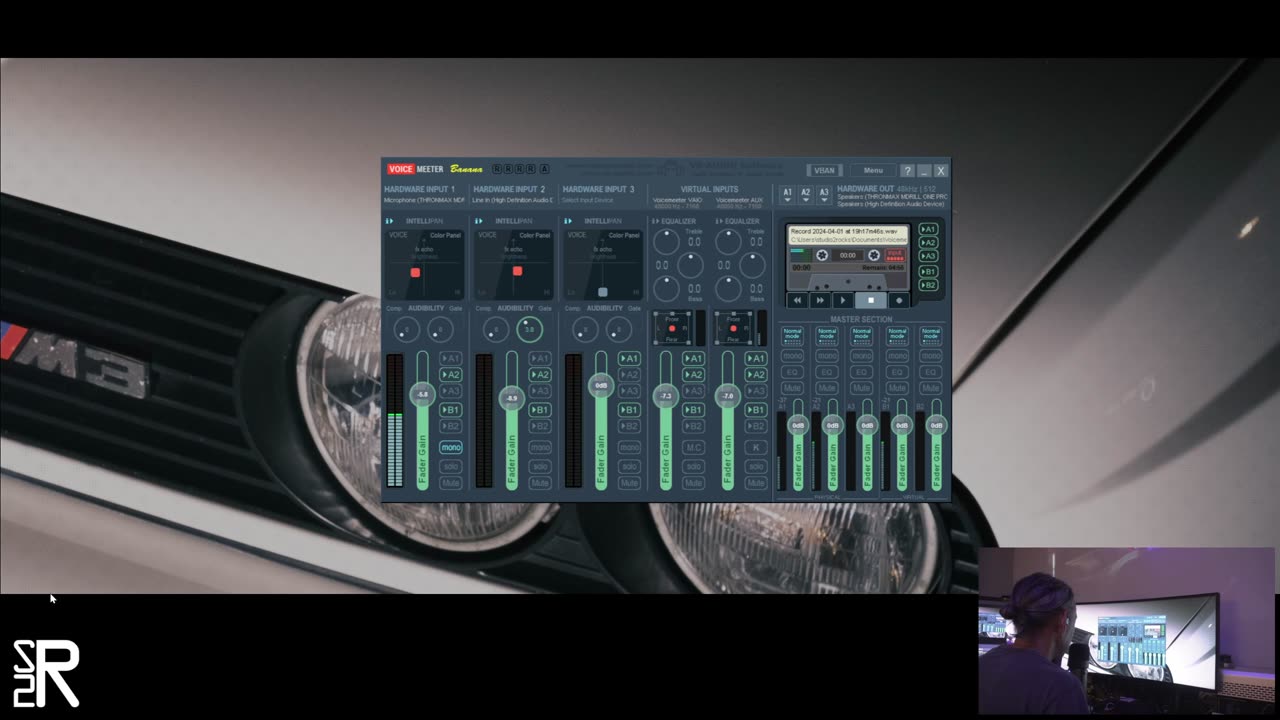Viewport: 1280px width, 720px height.
Task: Mute Hardware Input 1
Action: tap(451, 483)
